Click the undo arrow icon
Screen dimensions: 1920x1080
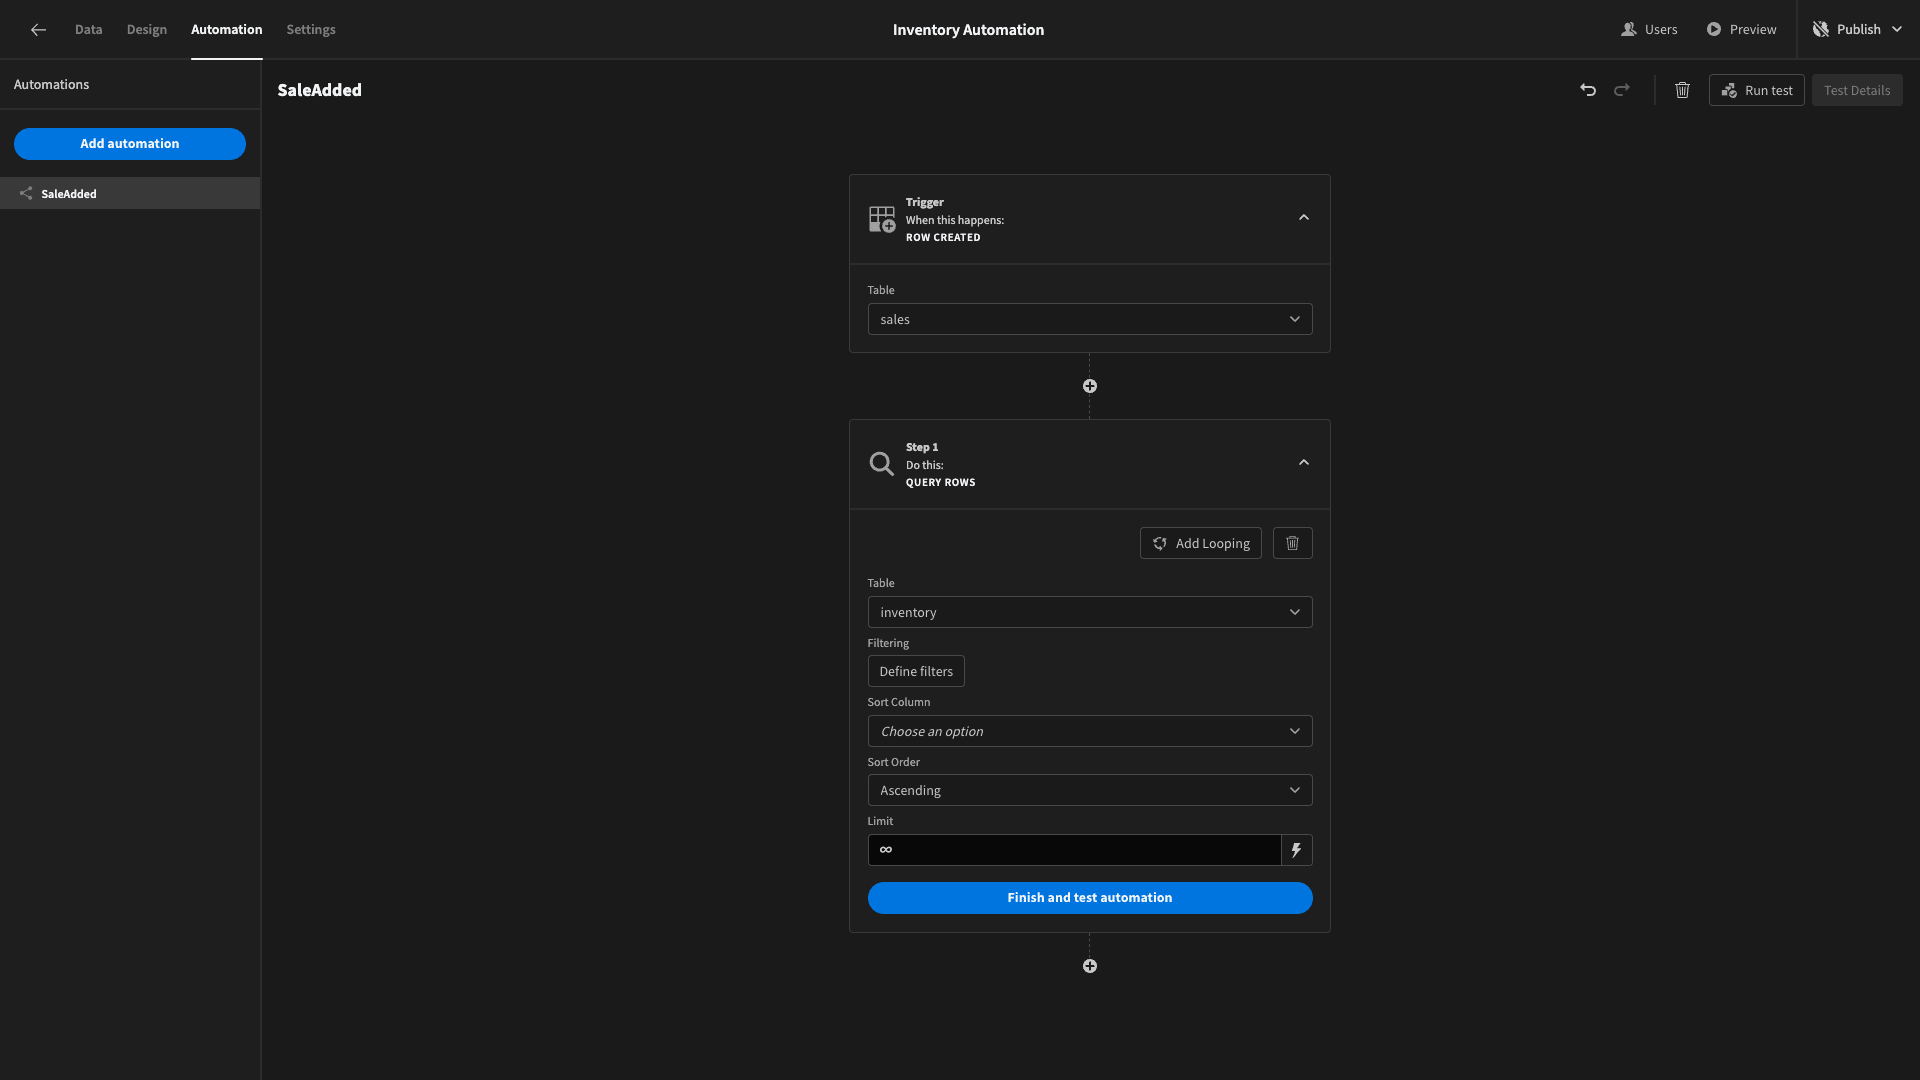tap(1588, 90)
